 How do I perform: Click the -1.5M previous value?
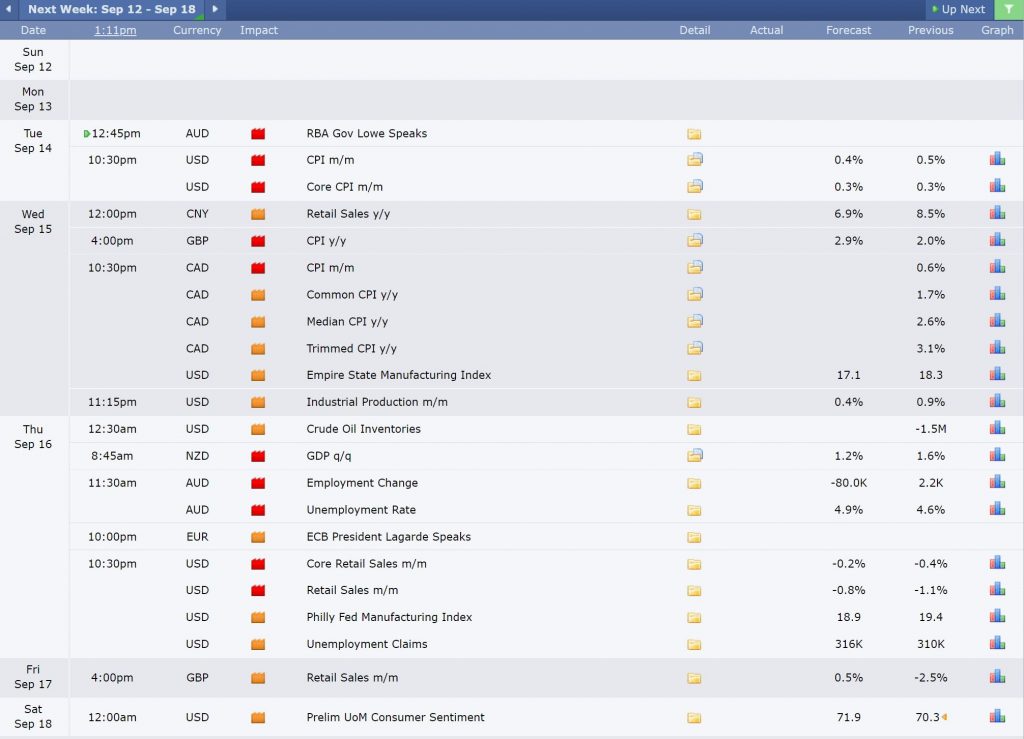931,429
